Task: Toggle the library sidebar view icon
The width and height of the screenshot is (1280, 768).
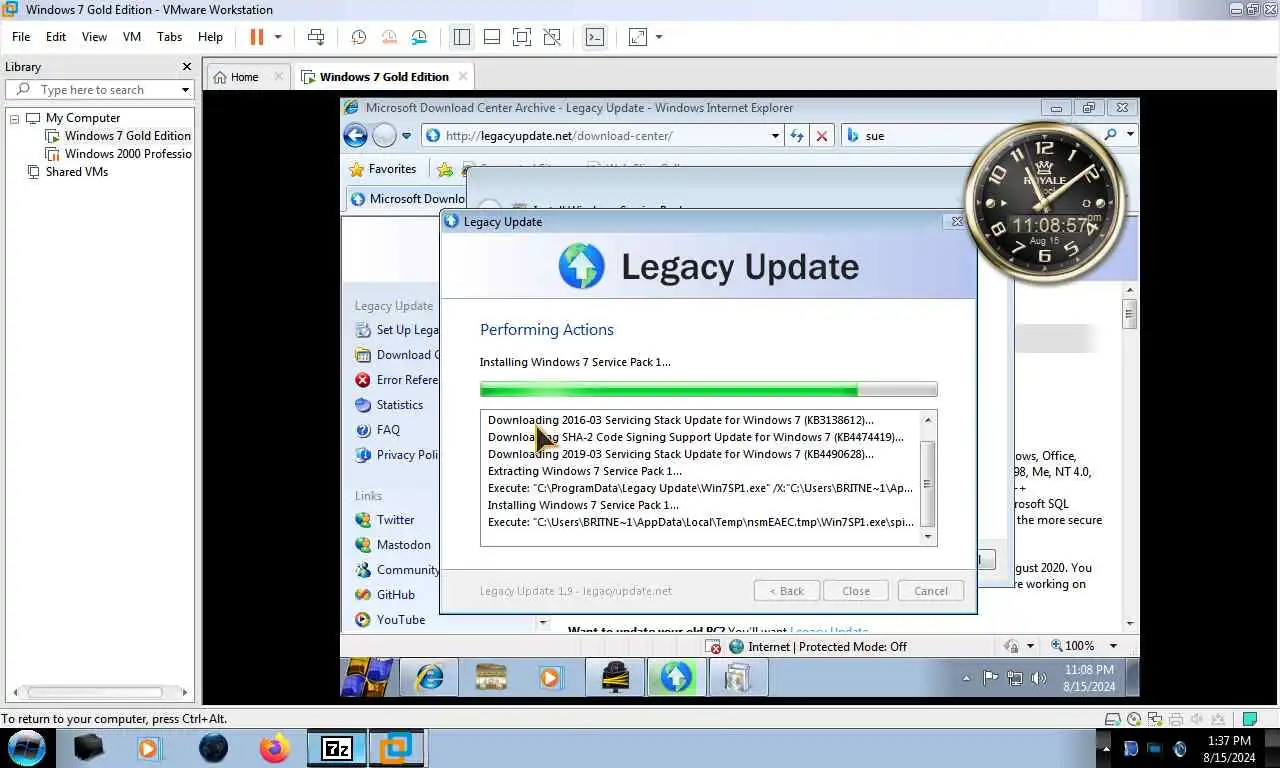Action: point(461,37)
